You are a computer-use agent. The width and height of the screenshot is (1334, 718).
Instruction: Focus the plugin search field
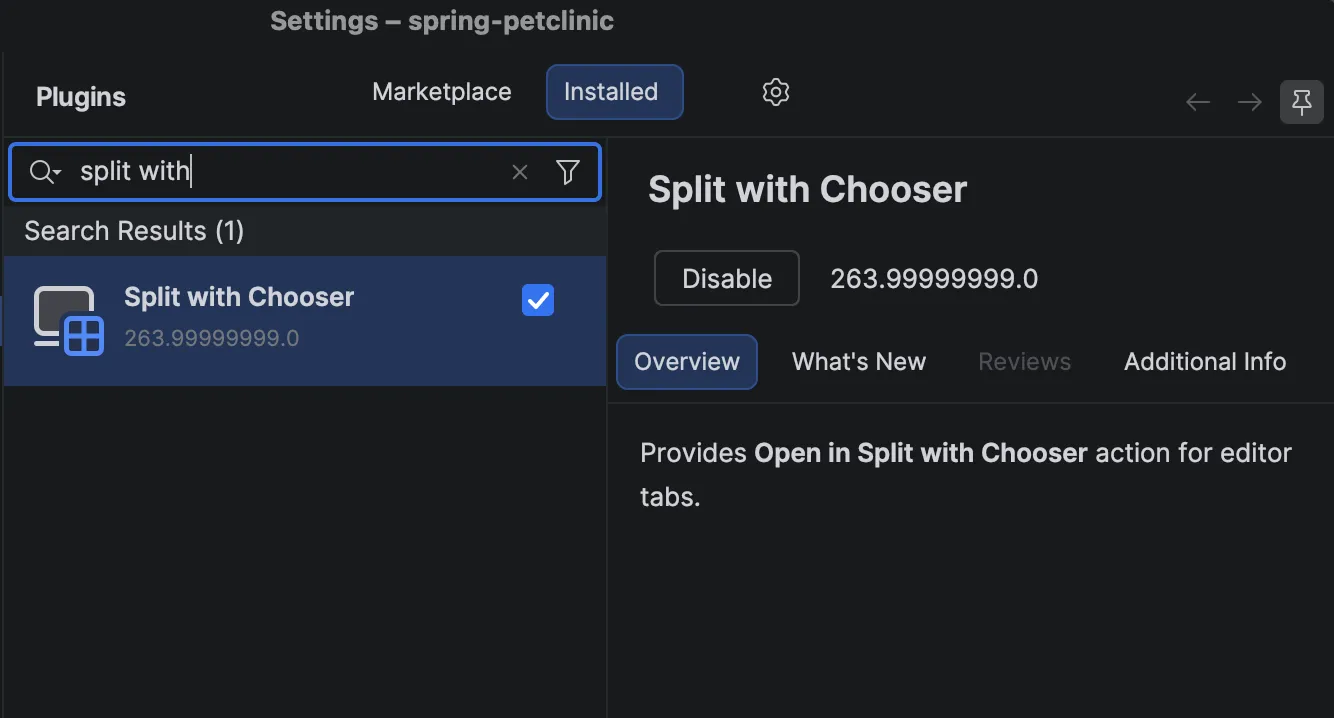coord(305,172)
